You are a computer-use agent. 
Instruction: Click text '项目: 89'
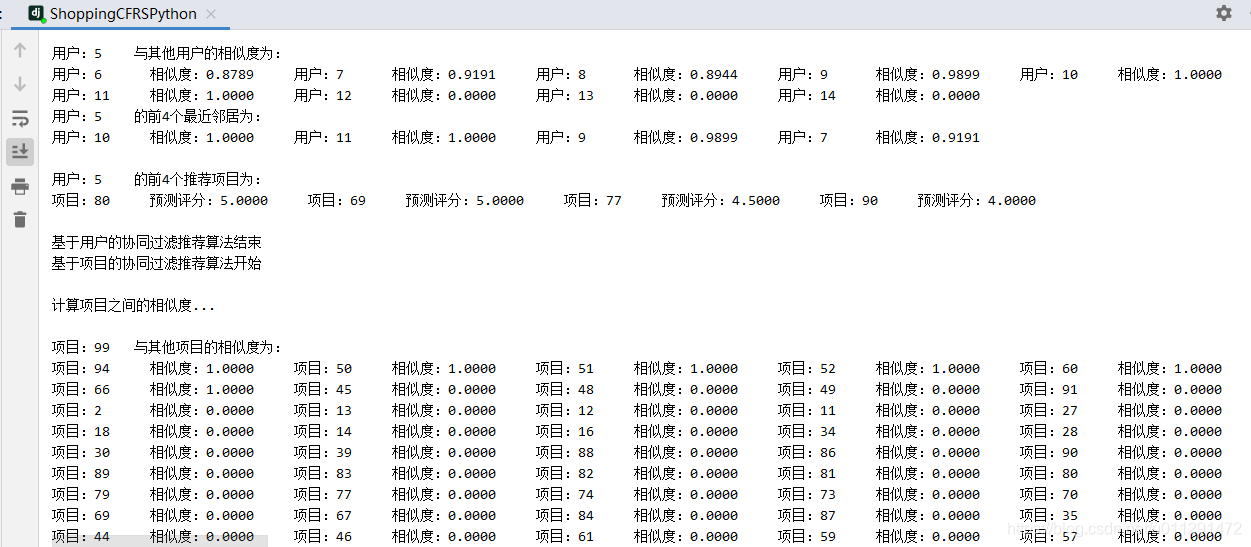click(81, 473)
